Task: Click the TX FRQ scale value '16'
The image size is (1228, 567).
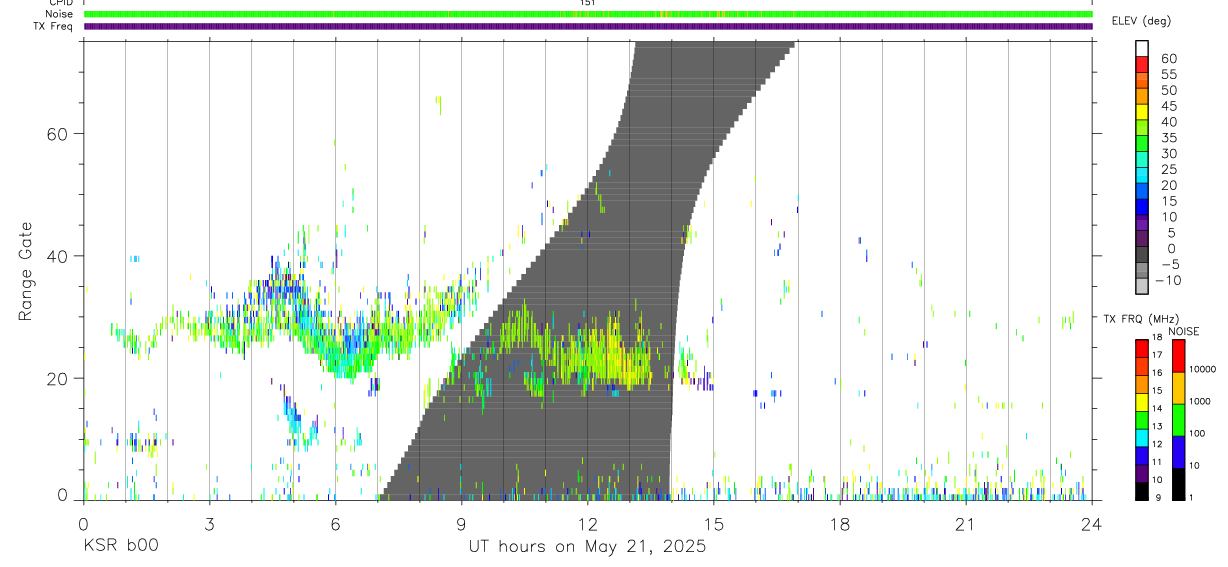Action: 1156,374
